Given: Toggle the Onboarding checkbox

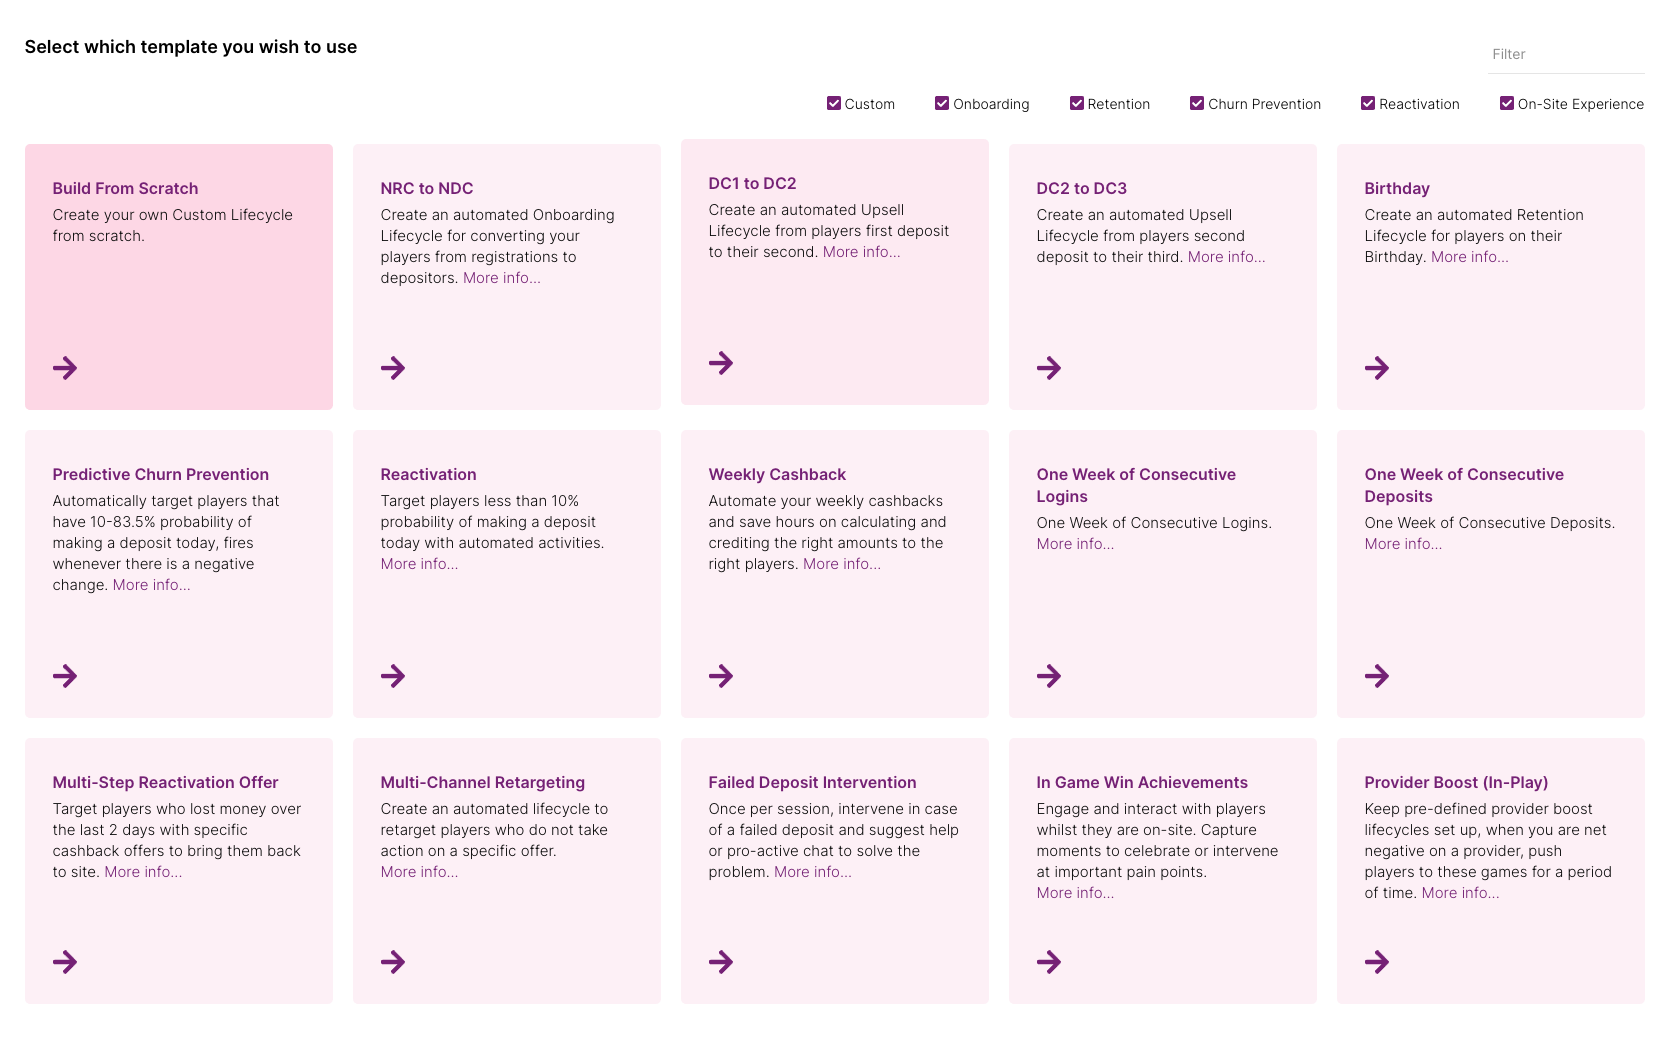Looking at the screenshot, I should (942, 103).
